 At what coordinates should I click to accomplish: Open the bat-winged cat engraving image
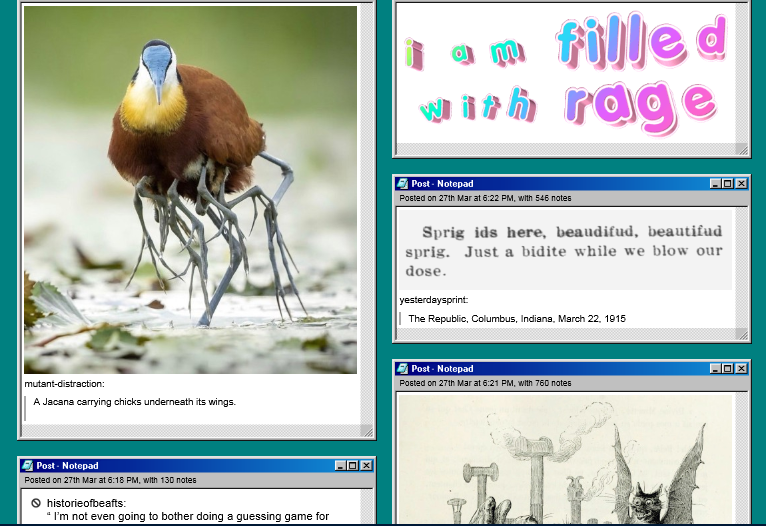pyautogui.click(x=565, y=459)
